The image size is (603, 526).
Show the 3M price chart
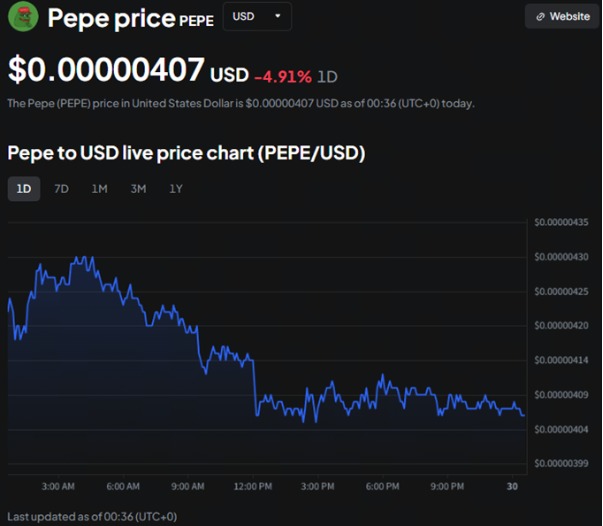tap(138, 189)
